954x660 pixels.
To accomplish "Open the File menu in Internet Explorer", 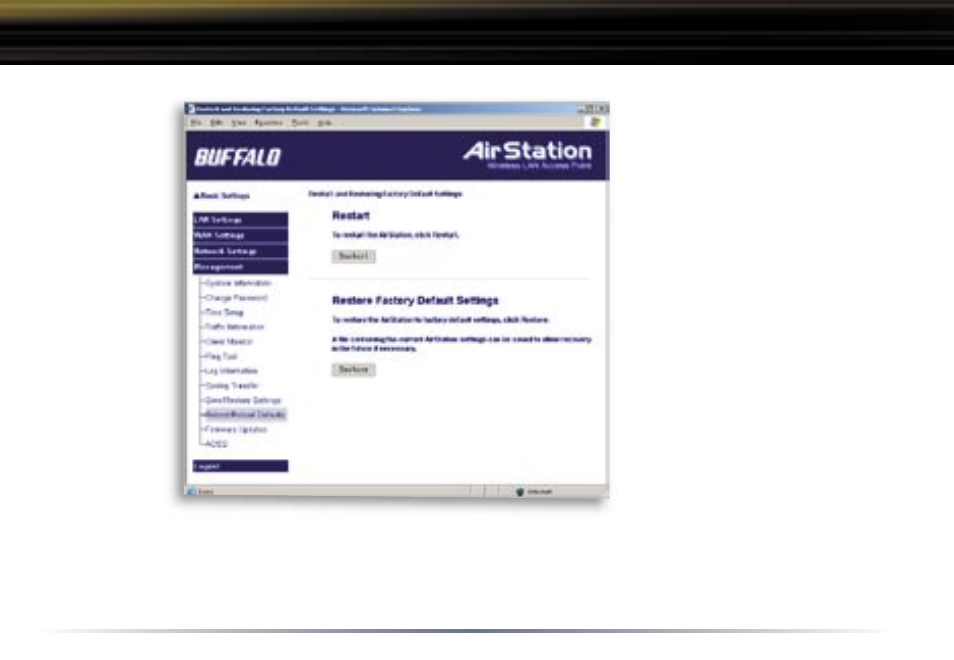I will coord(196,123).
